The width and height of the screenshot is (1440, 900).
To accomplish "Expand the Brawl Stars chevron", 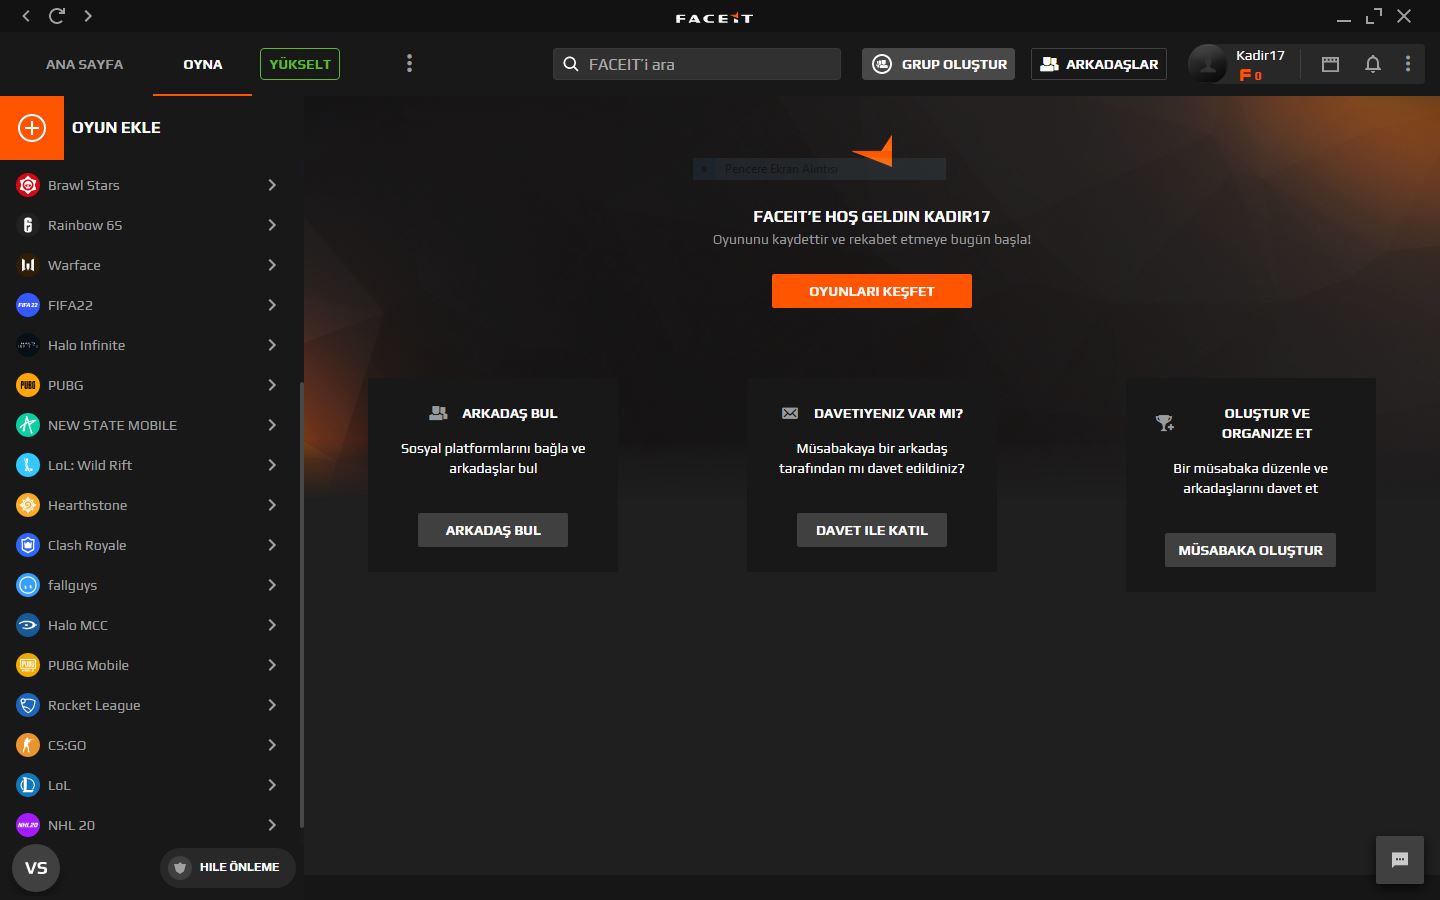I will (272, 185).
